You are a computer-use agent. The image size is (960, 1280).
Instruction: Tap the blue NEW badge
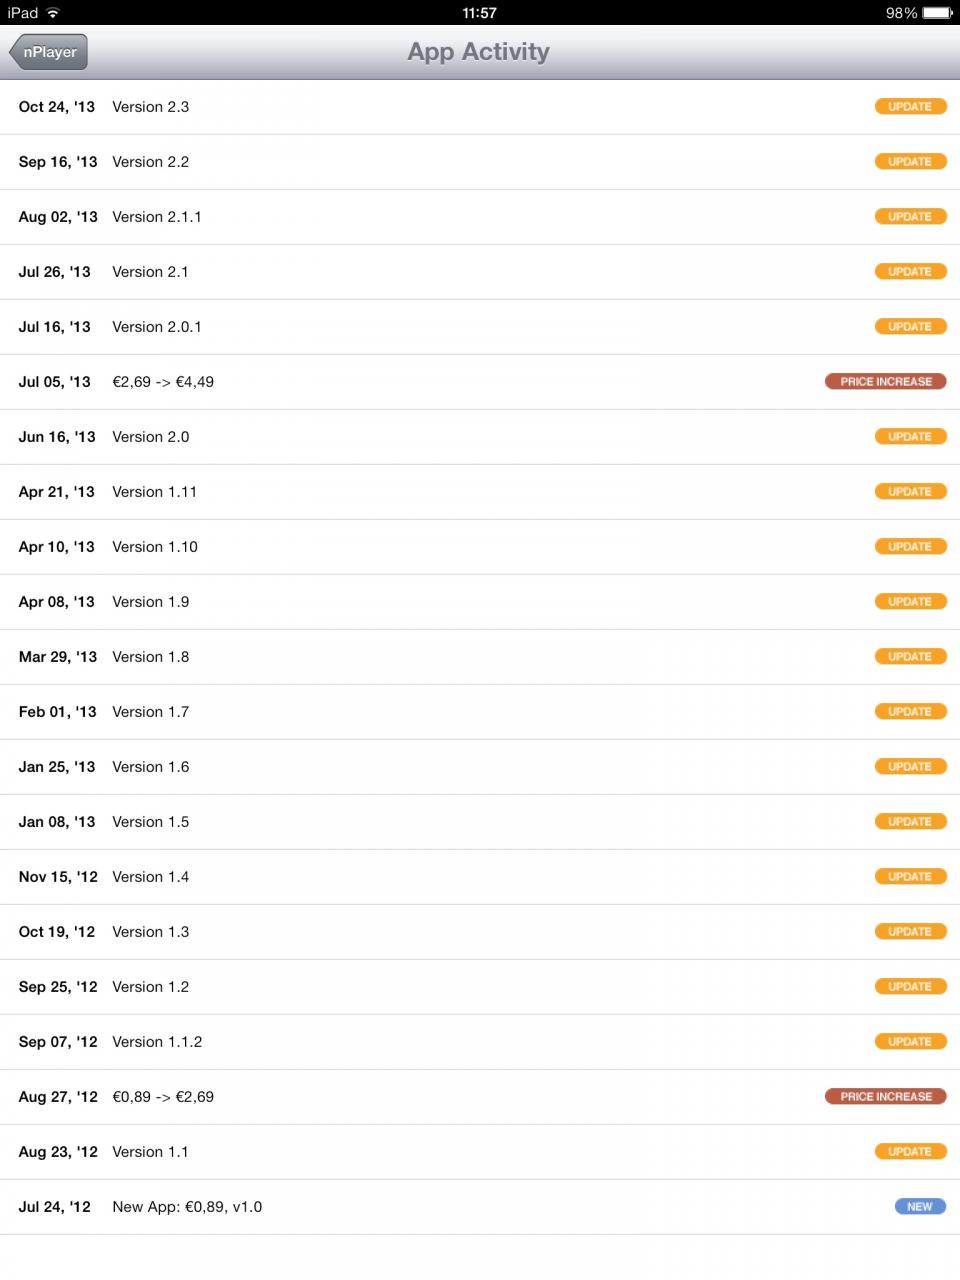(920, 1207)
